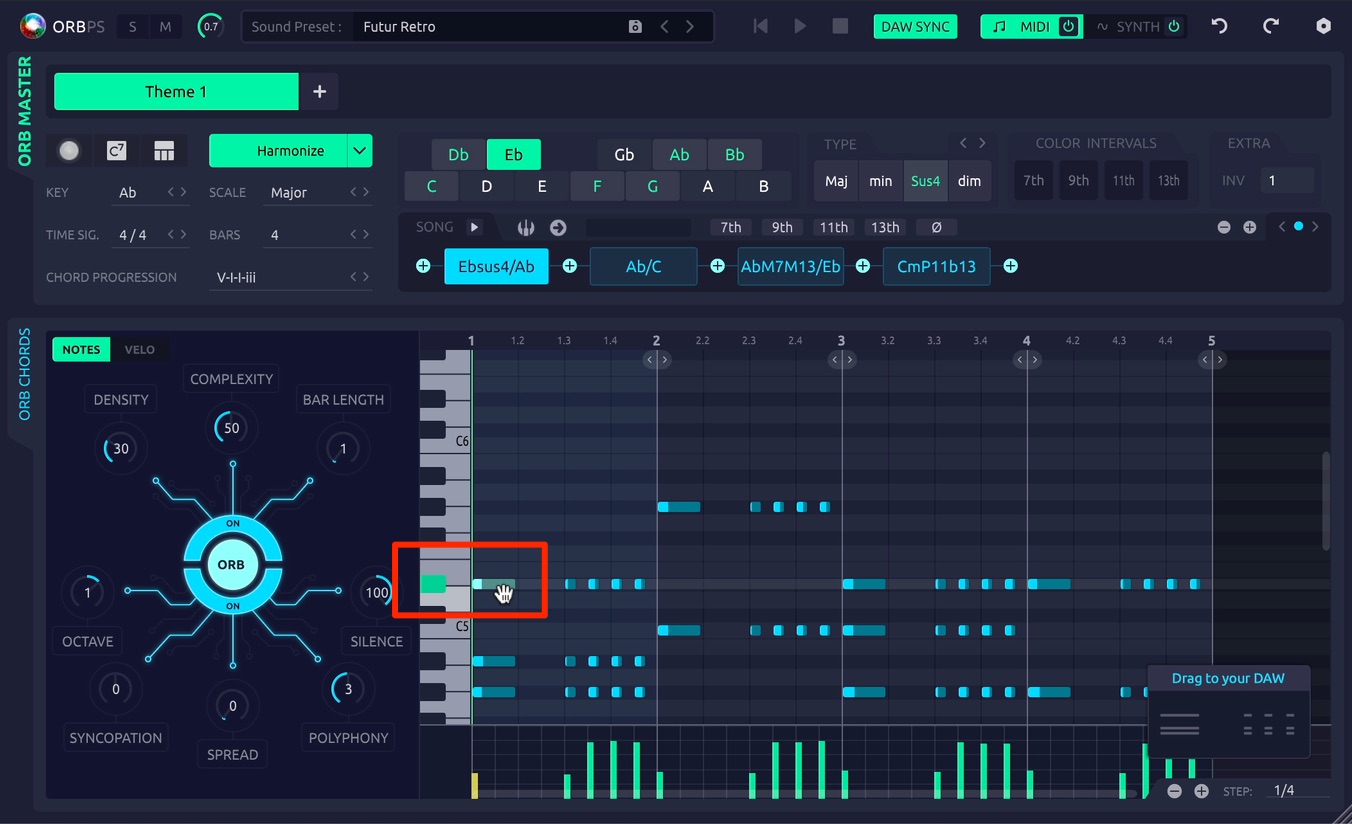Switch to the VELO tab
This screenshot has height=824, width=1352.
click(140, 350)
